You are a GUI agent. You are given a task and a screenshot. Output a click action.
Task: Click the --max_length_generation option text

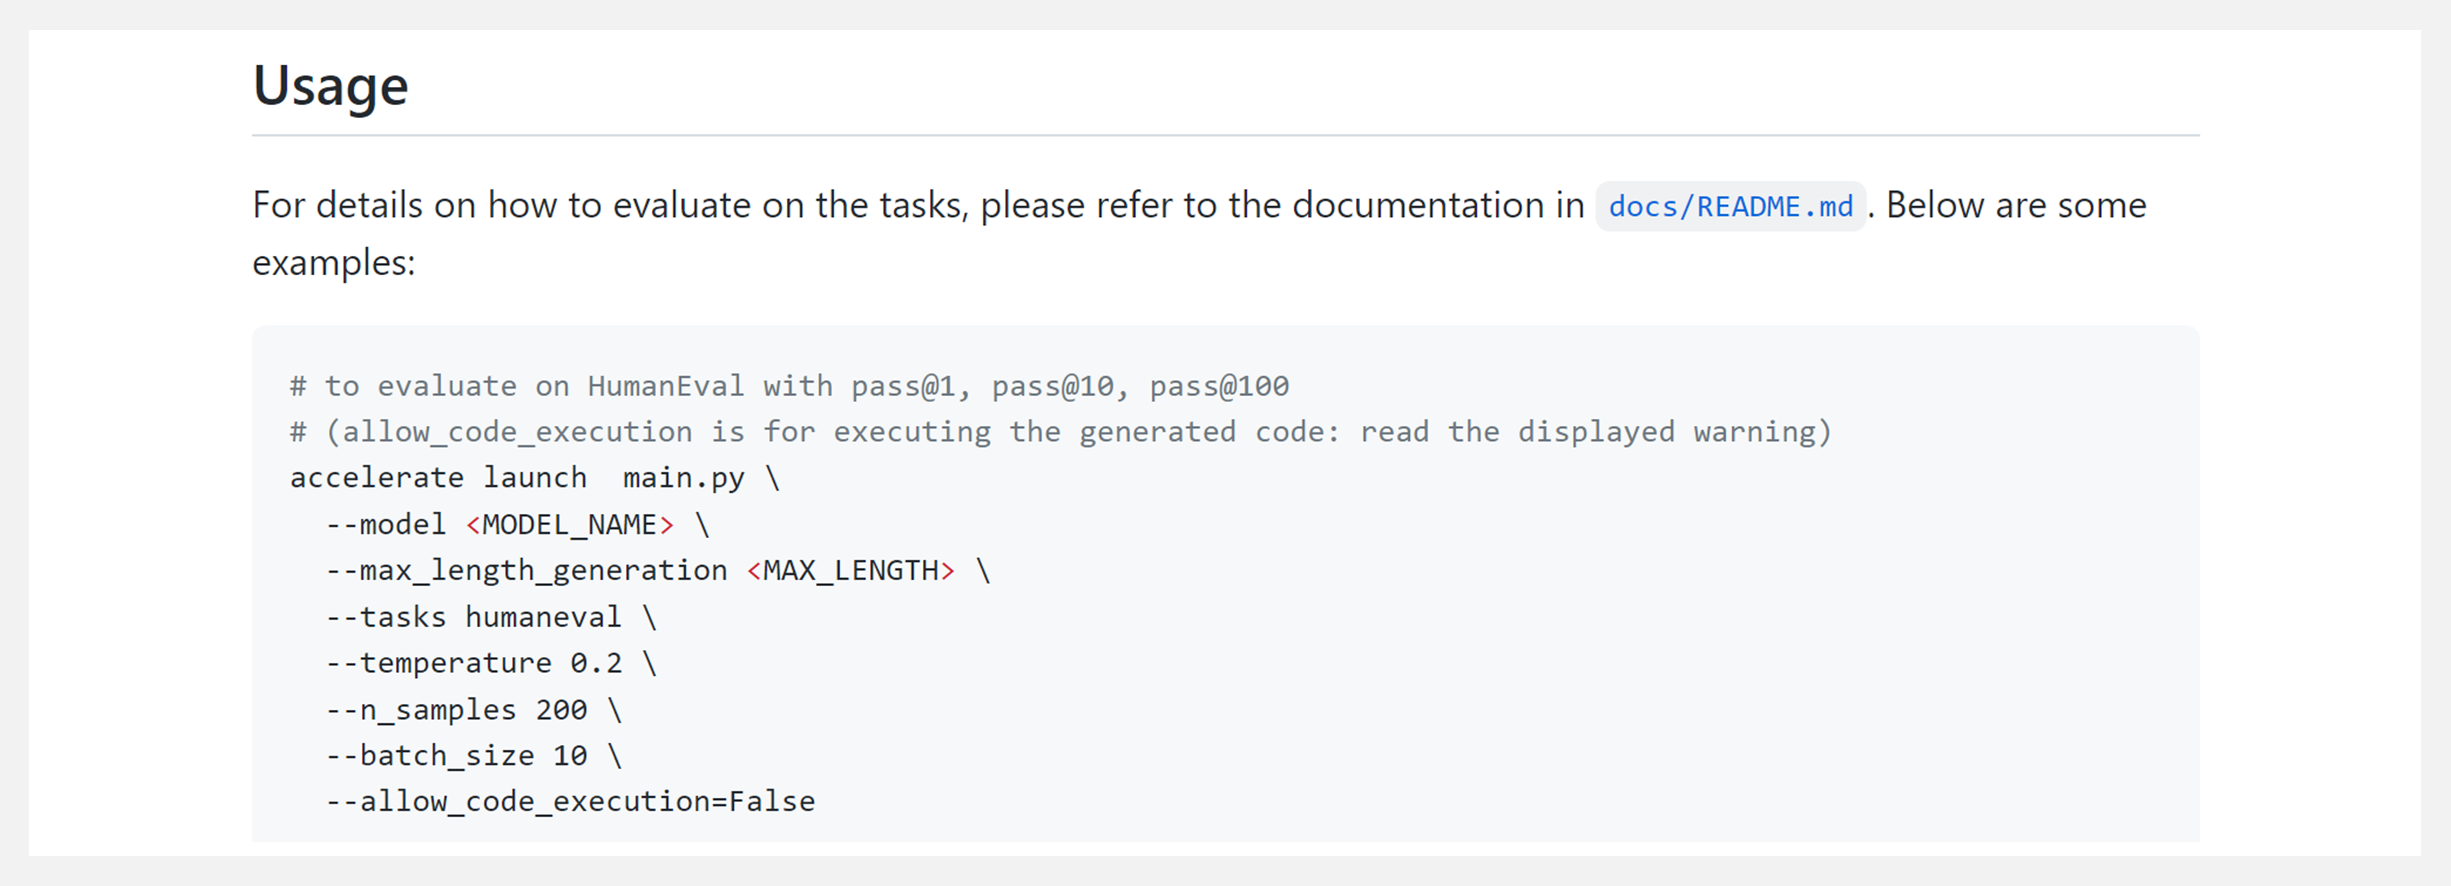(x=527, y=570)
